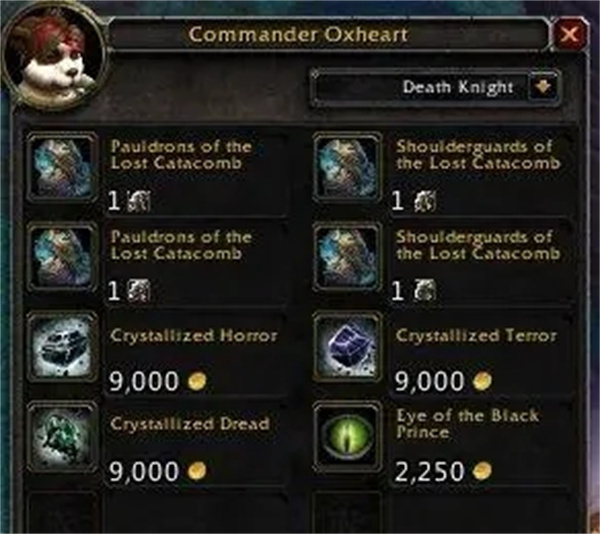Click the 9,000 price under Crystallized Horror
Screen dimensions: 600x534
(x=144, y=381)
